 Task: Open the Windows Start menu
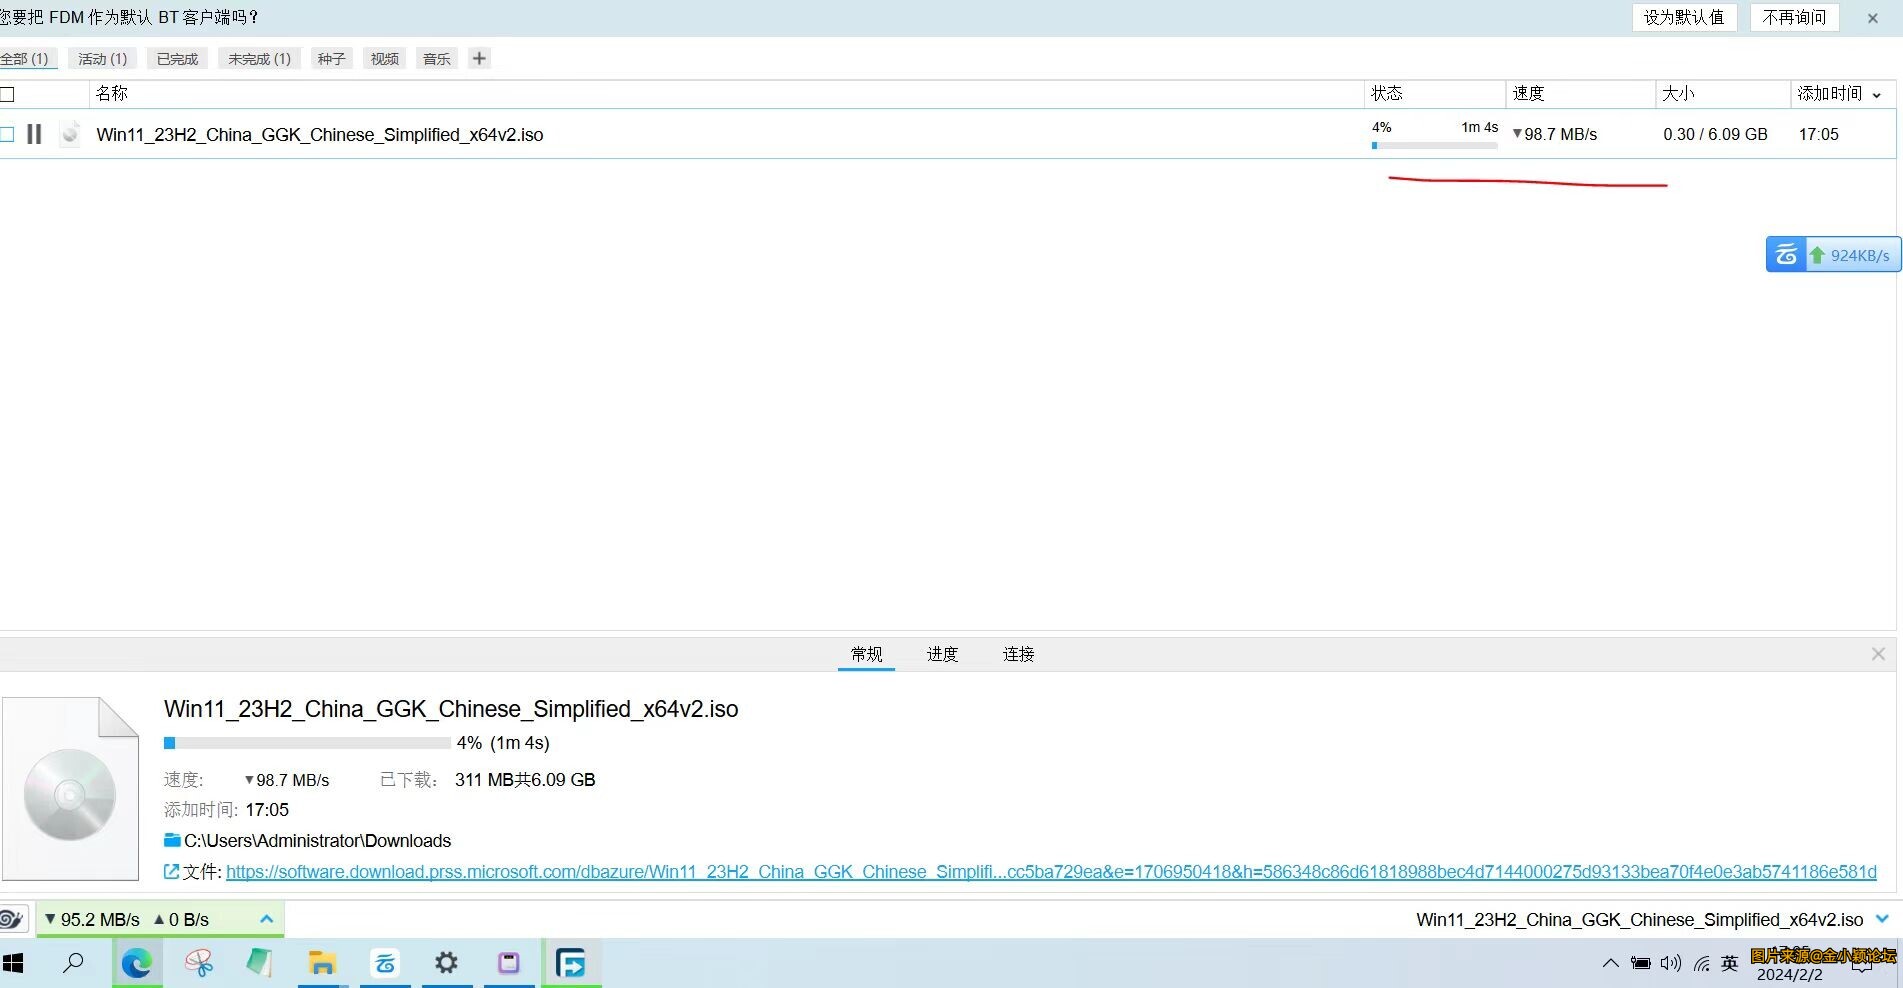pos(13,963)
